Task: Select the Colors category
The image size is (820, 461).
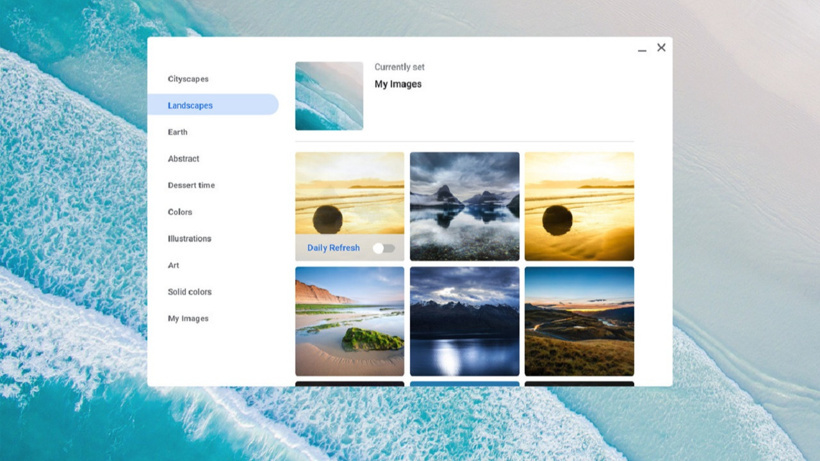Action: point(180,212)
